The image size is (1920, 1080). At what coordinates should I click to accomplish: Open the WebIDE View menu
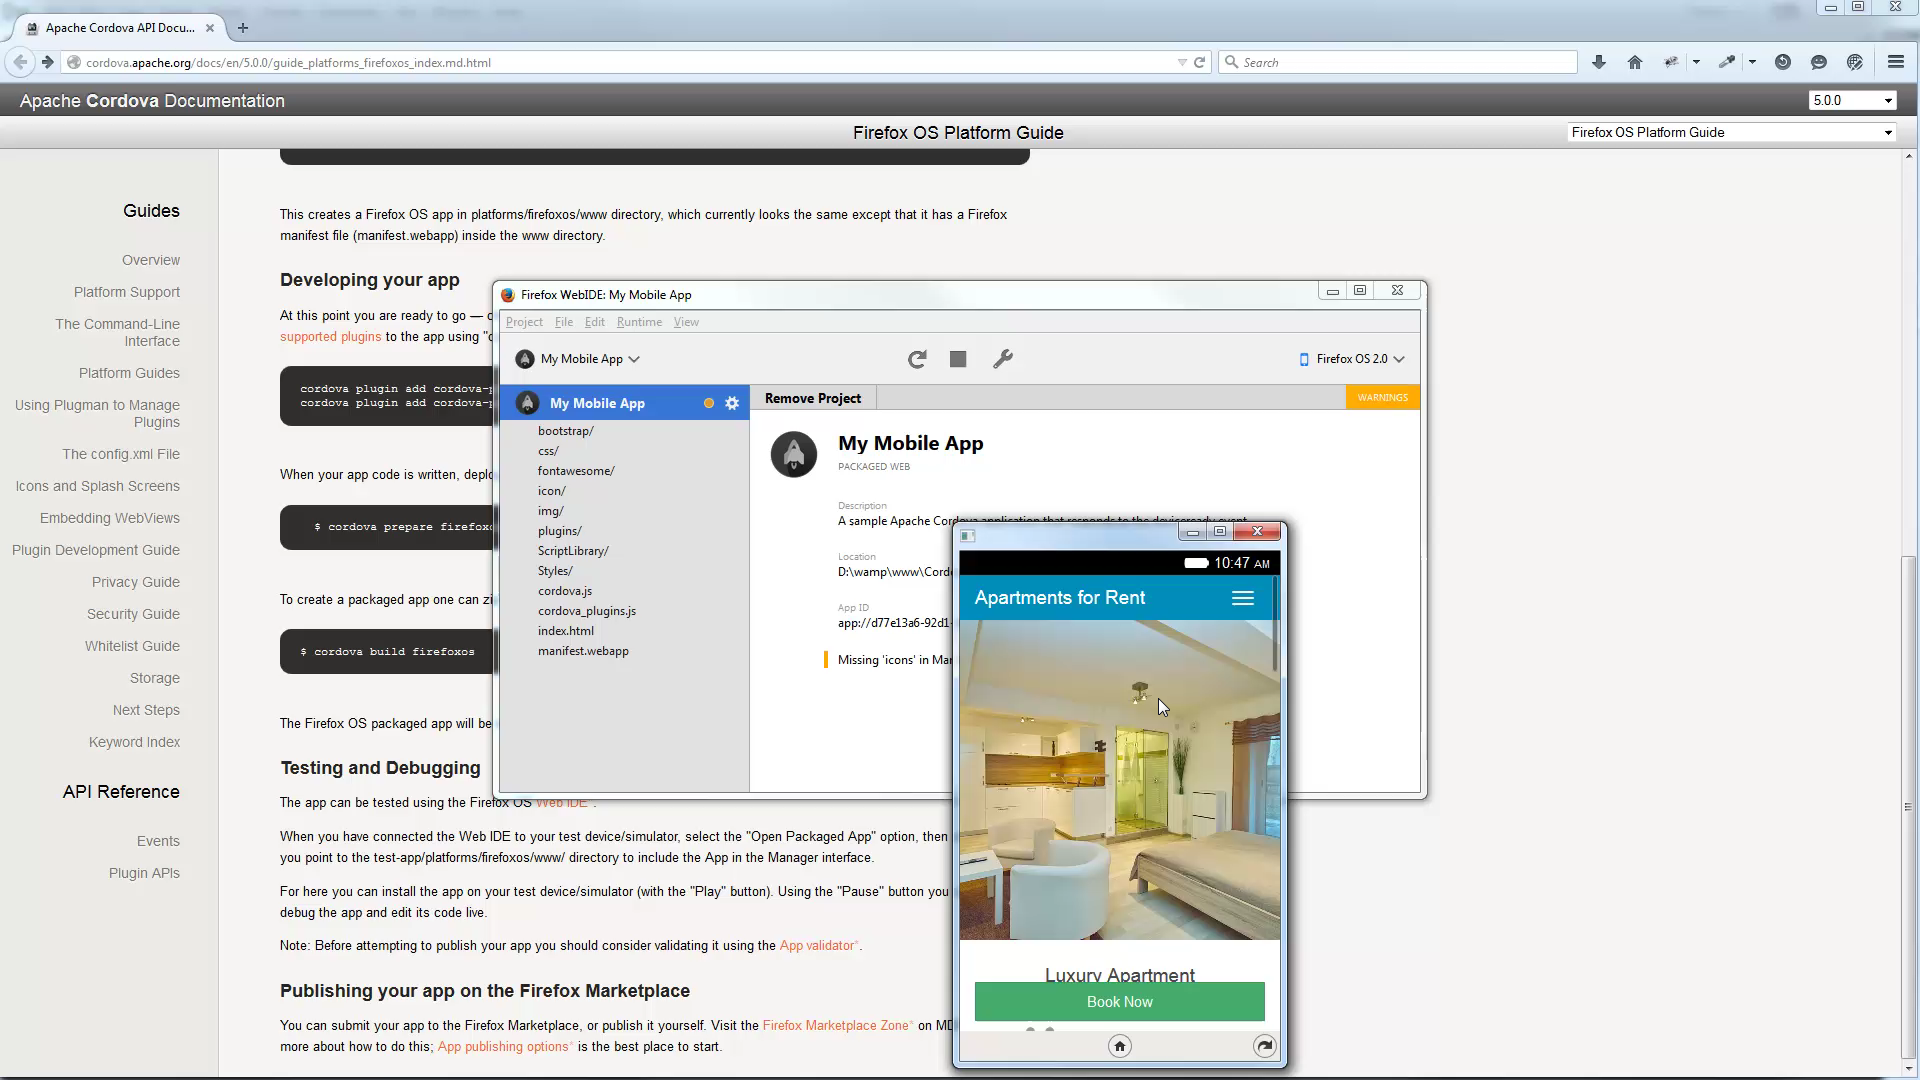(686, 322)
